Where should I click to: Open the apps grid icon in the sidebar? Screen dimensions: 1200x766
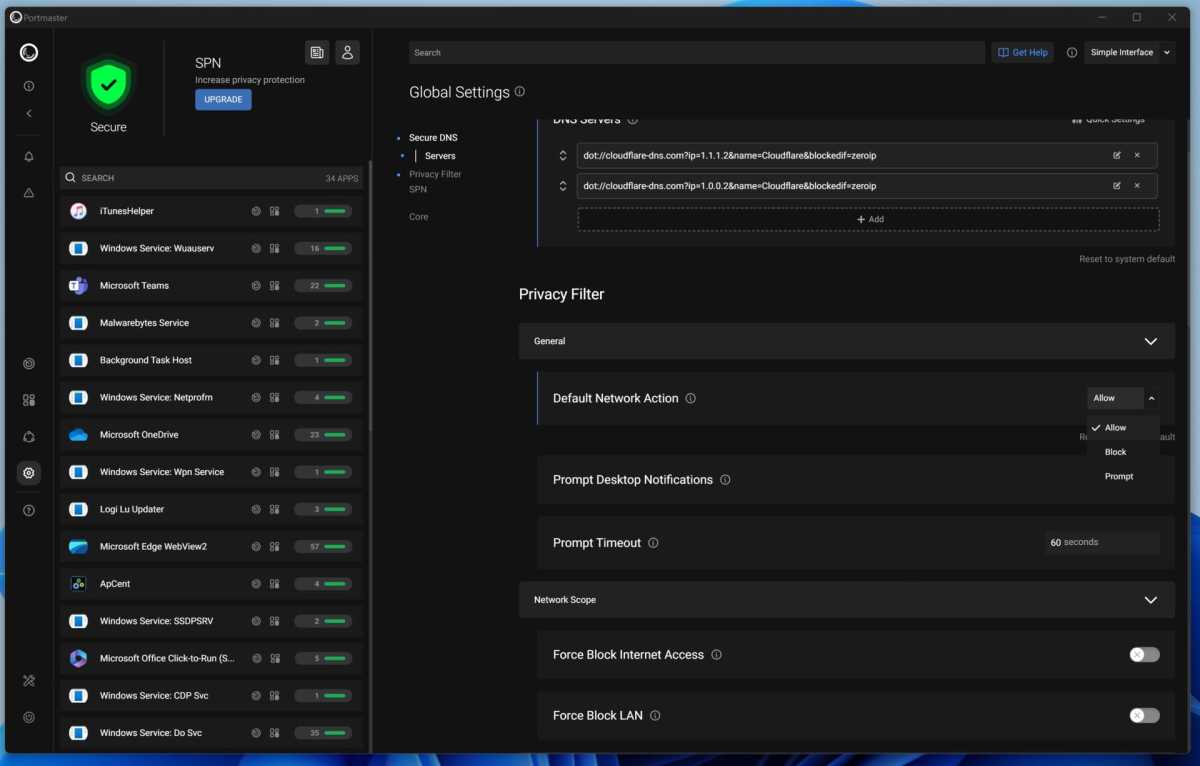pos(29,400)
